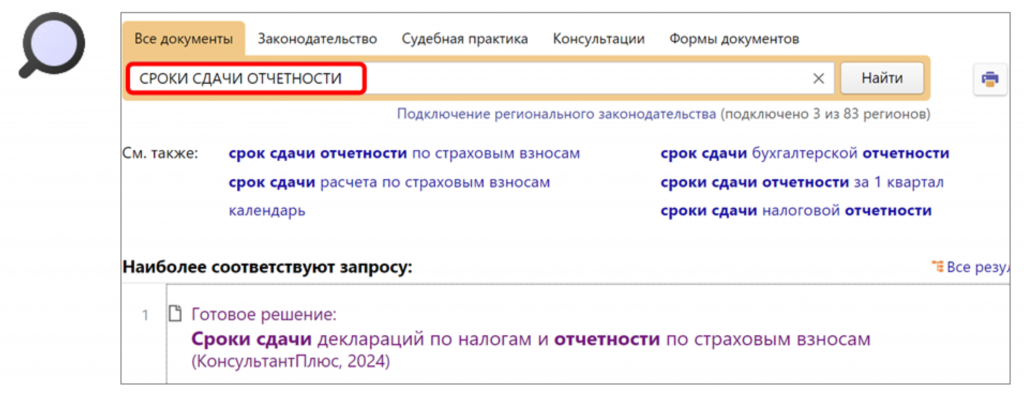This screenshot has width=1024, height=393.
Task: Click the (подключено 3 из 83 регионов) text
Action: coord(825,114)
